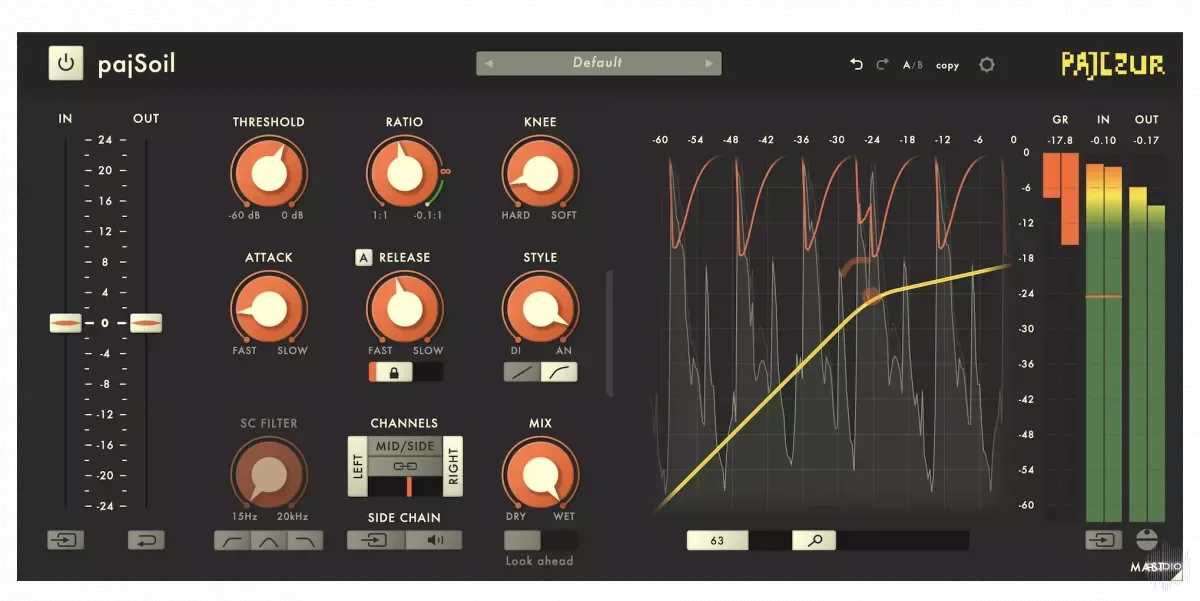
Task: Click the WET label under Mix
Action: (x=564, y=517)
